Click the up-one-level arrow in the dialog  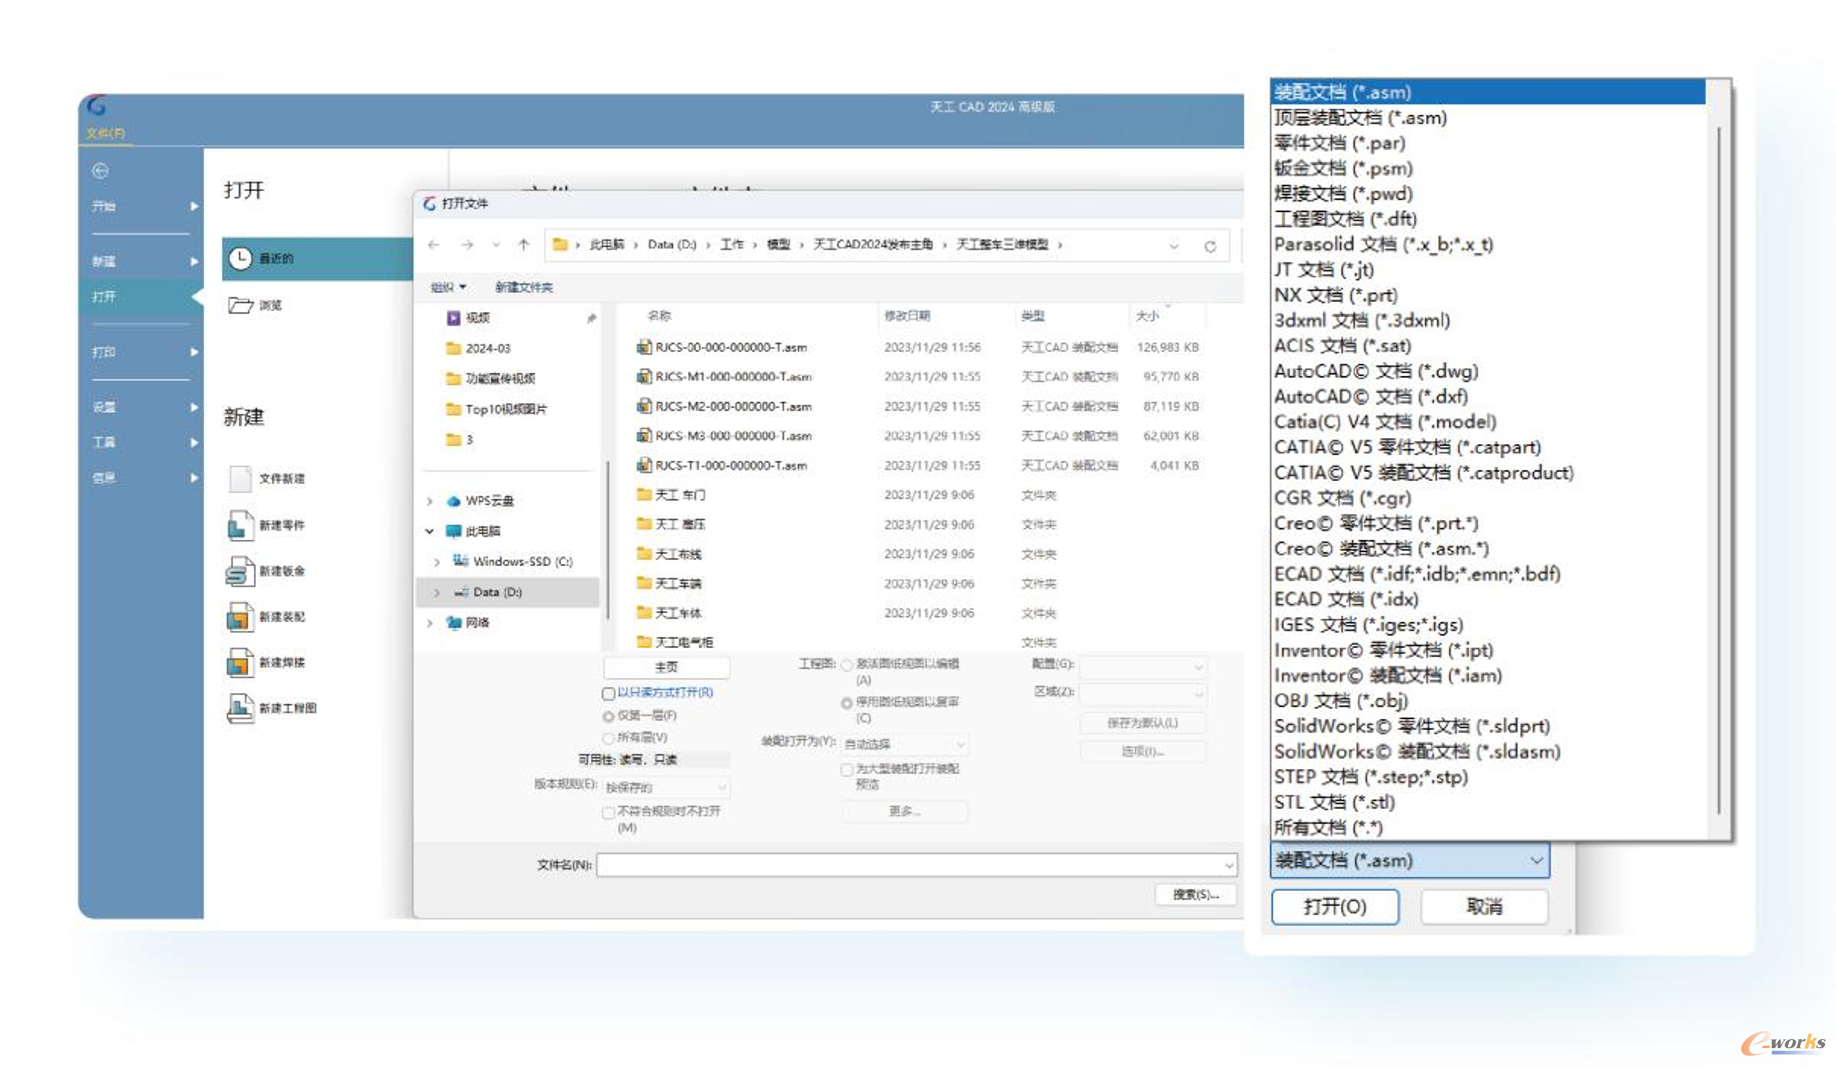(x=524, y=245)
